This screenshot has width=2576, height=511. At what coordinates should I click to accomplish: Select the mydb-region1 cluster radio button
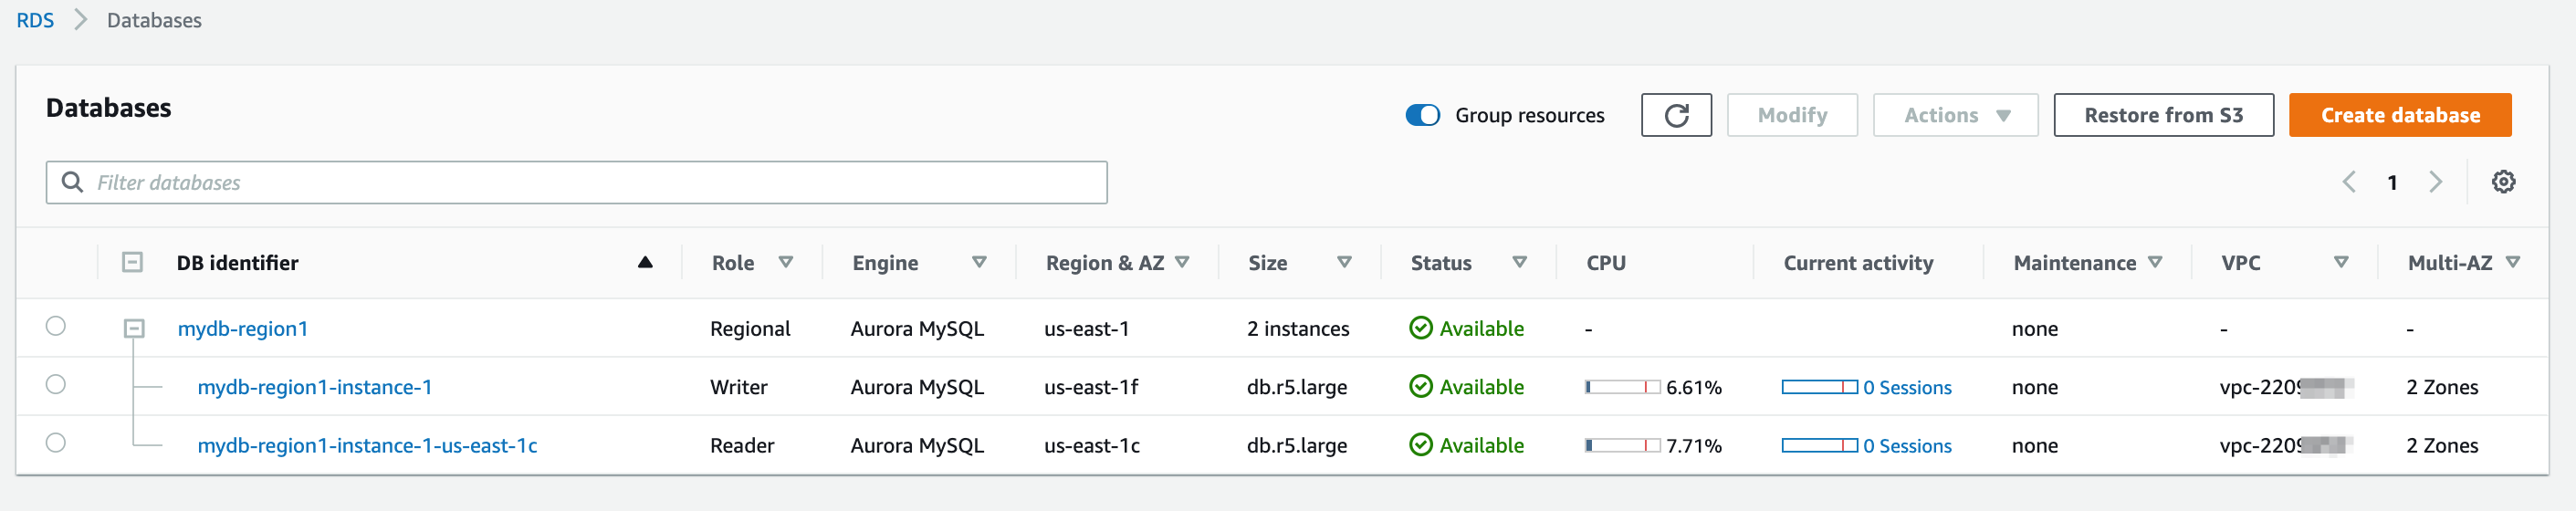pyautogui.click(x=56, y=327)
